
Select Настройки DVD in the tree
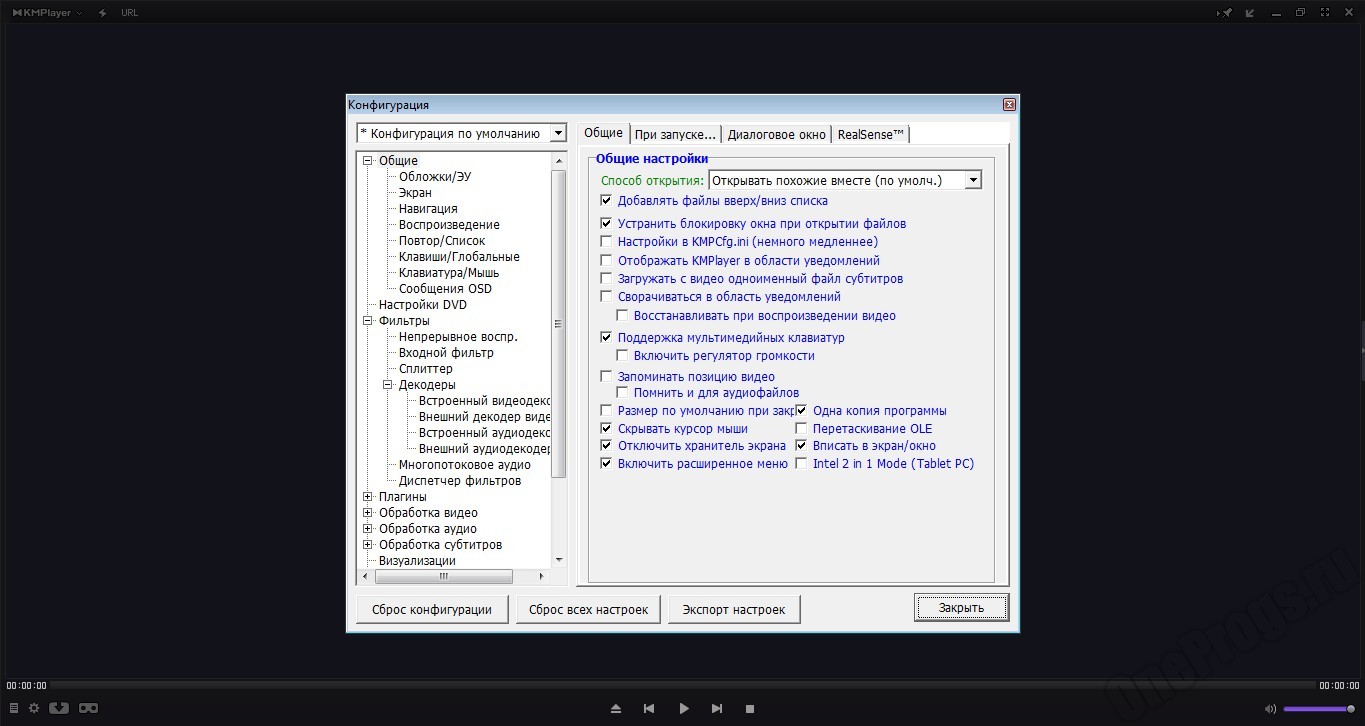423,305
